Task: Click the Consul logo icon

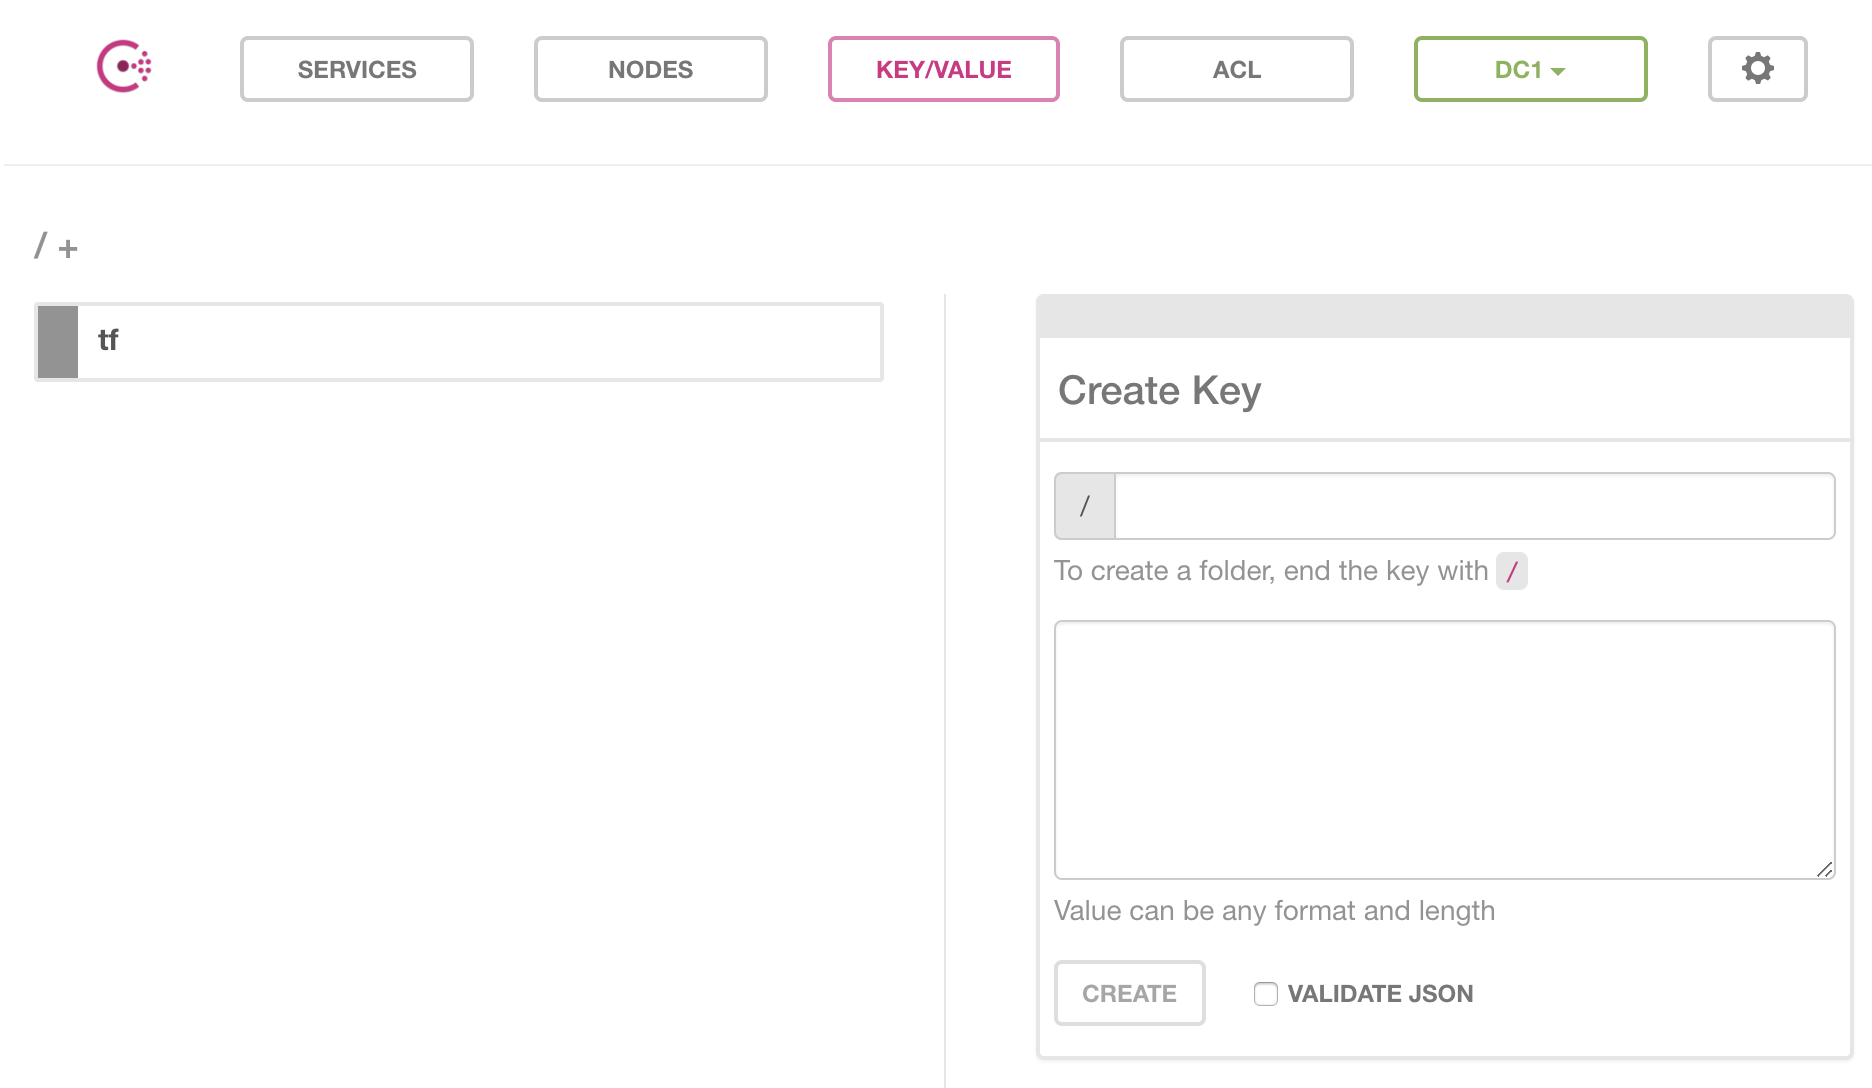Action: (x=124, y=67)
